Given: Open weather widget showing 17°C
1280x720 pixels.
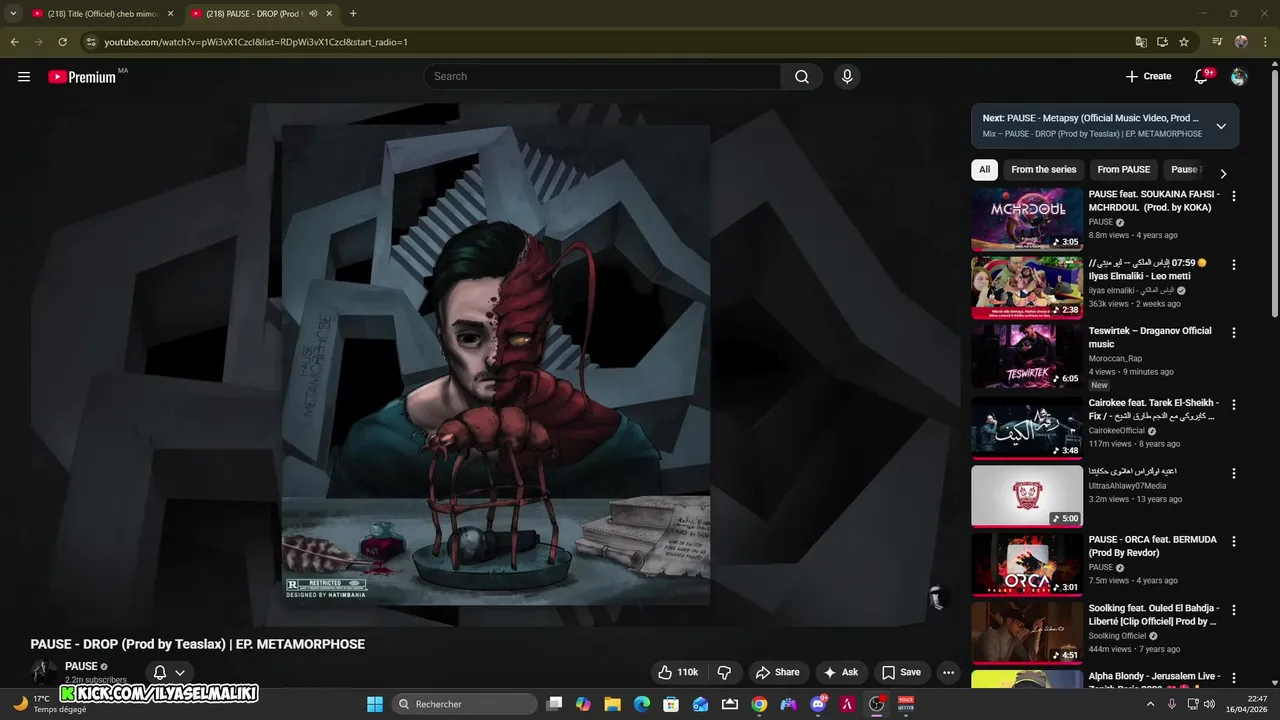Looking at the screenshot, I should tap(48, 704).
